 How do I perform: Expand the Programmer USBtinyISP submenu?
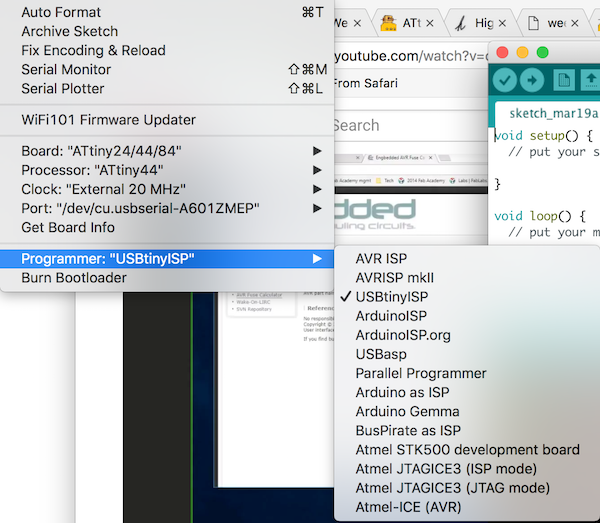(x=167, y=259)
